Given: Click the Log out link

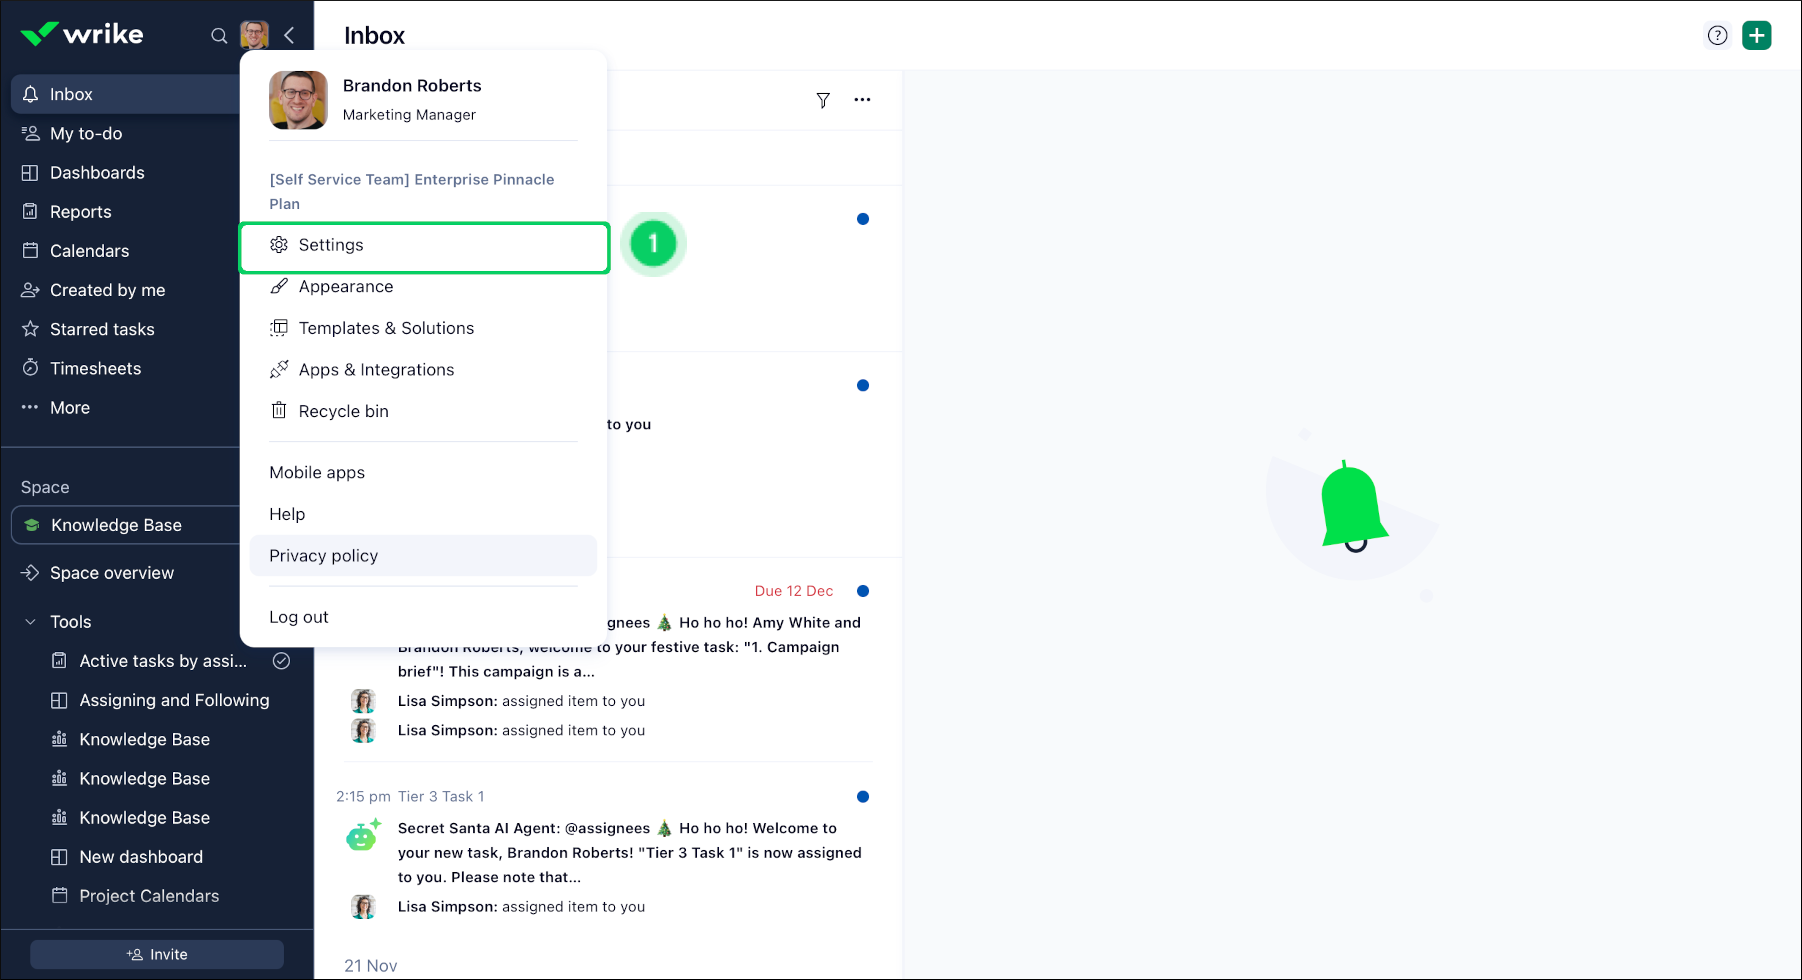Looking at the screenshot, I should [299, 617].
